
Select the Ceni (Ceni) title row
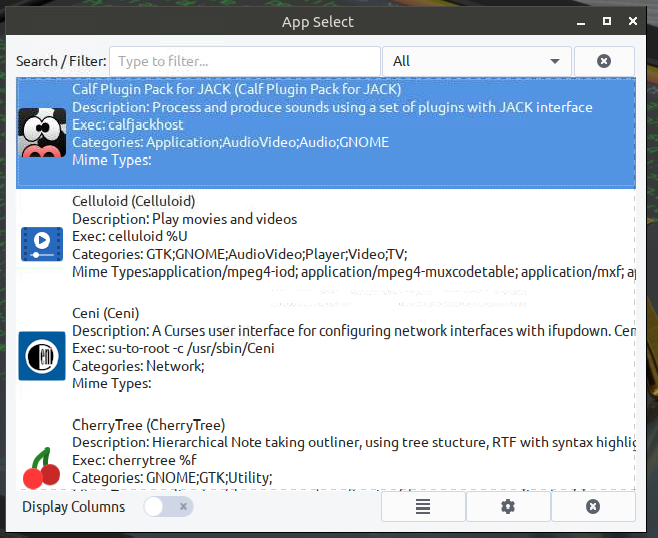click(x=106, y=313)
